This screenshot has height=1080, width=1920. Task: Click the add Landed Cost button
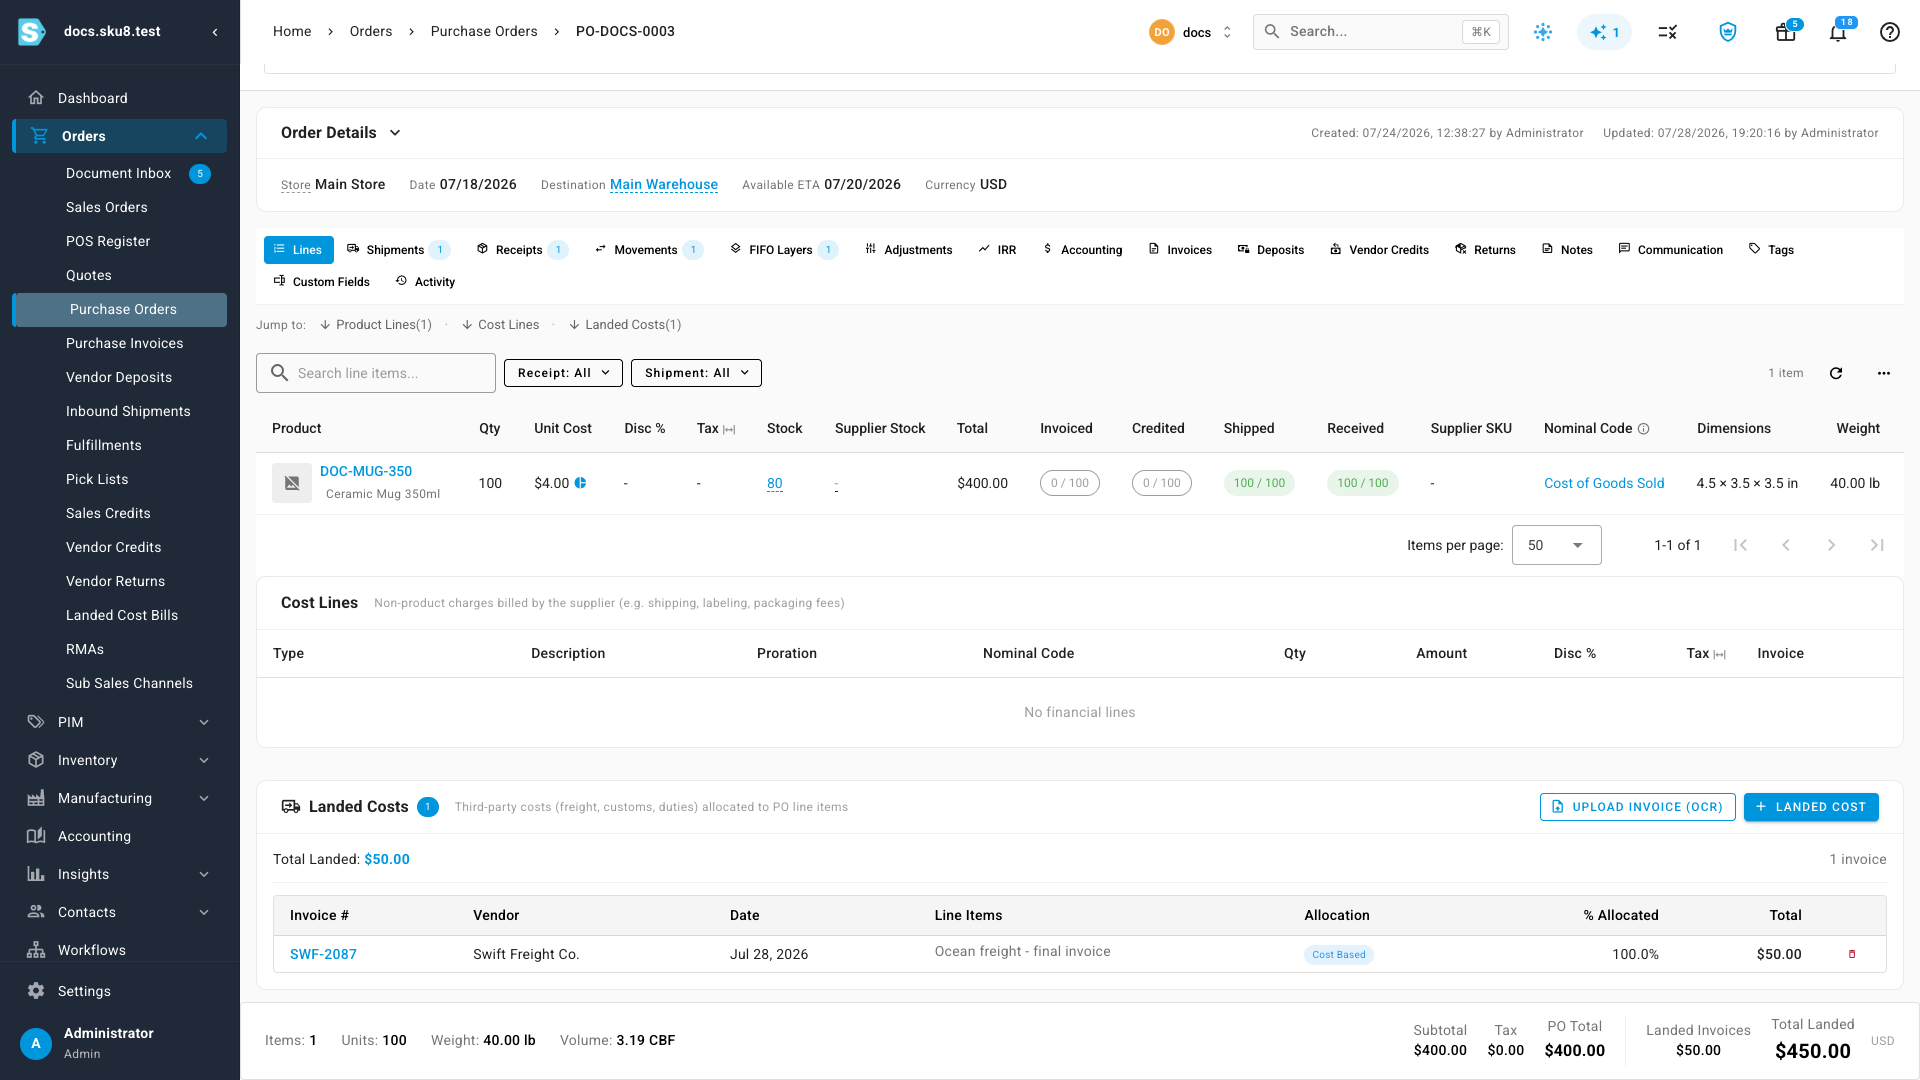1811,807
